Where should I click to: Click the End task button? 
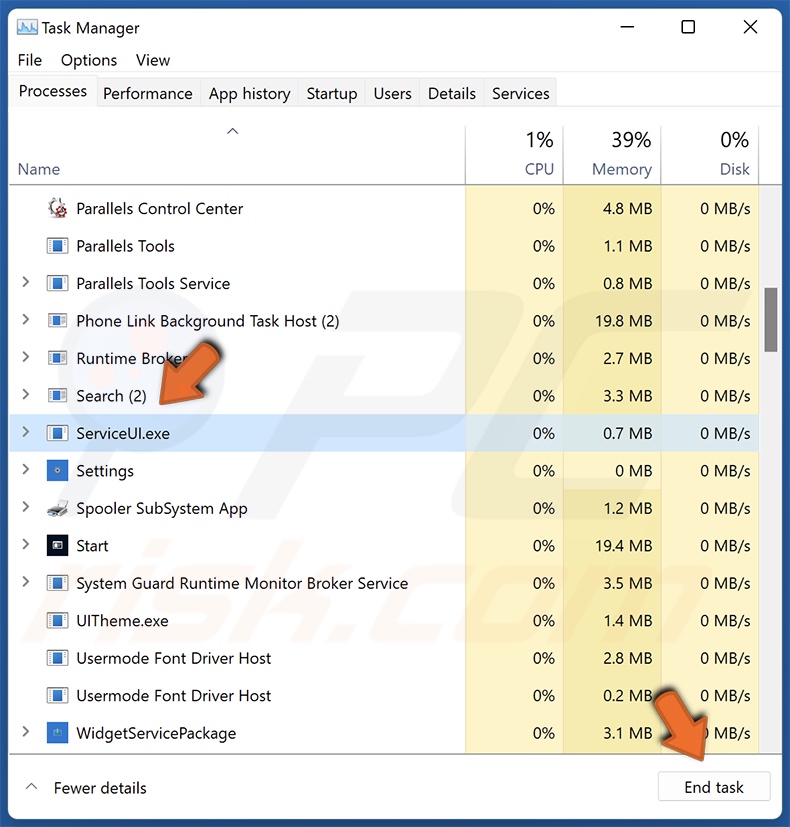[x=714, y=787]
